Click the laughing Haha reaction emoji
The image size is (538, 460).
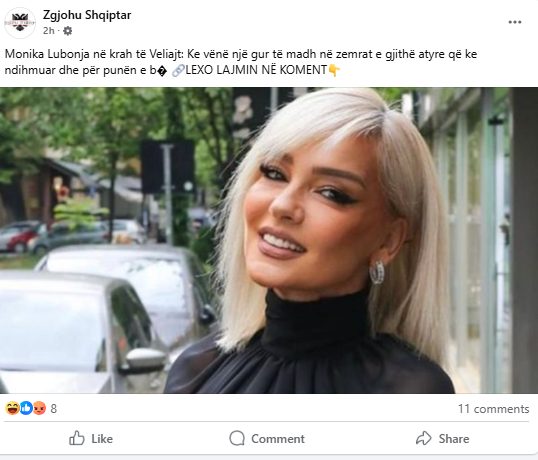(x=12, y=408)
